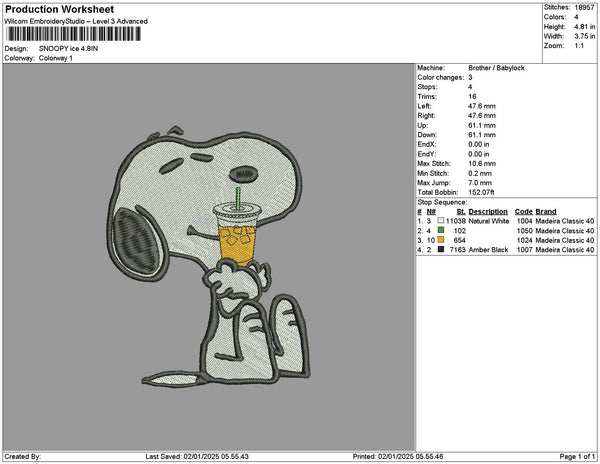Click stitch count '11038' in stop sequence
This screenshot has width=600, height=464.
(456, 221)
